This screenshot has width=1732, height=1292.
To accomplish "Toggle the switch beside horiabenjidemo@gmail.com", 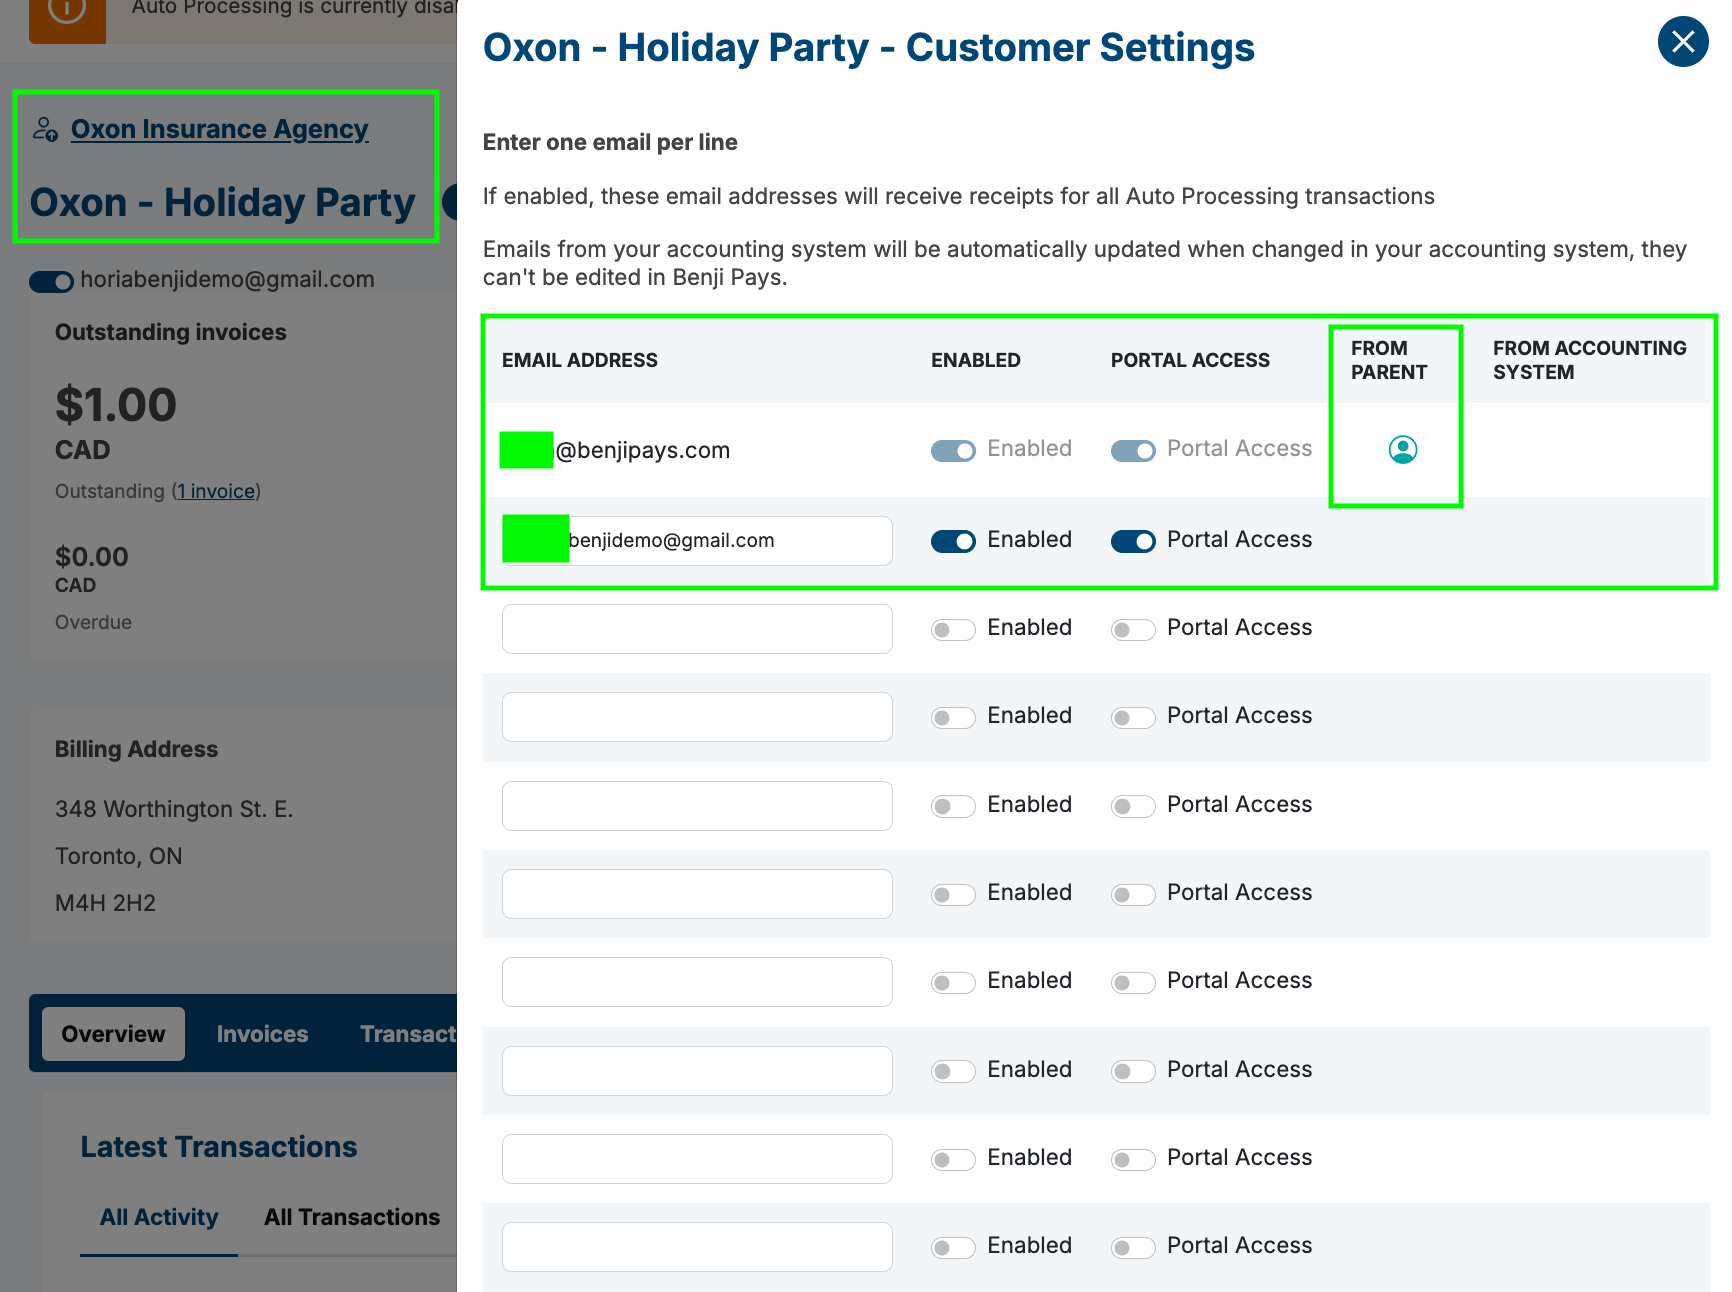I will (x=51, y=282).
